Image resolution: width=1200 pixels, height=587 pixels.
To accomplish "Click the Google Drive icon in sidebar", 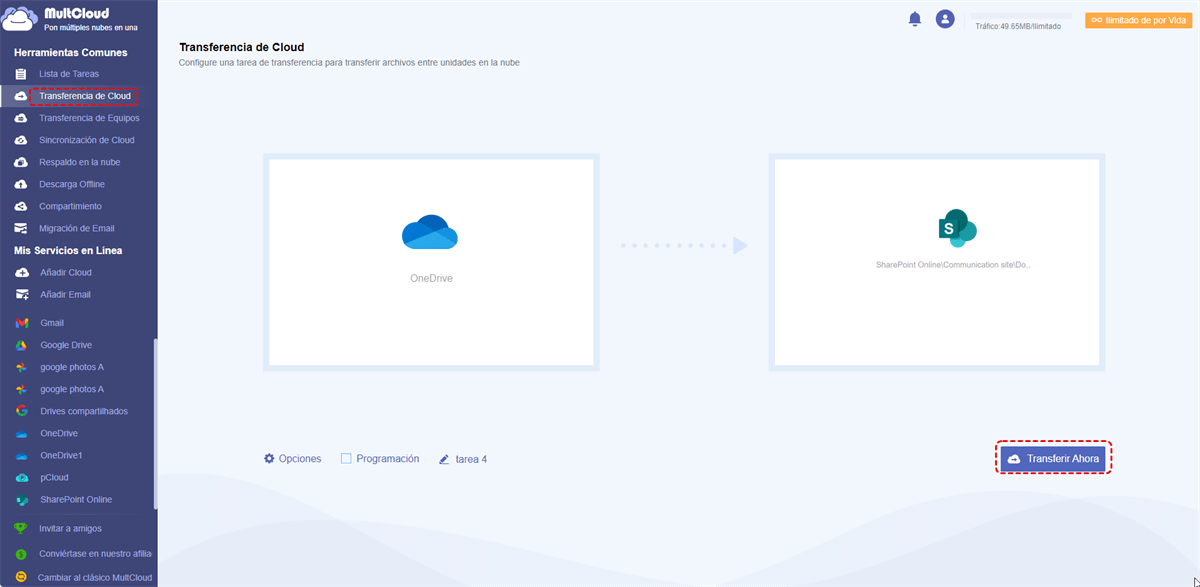I will coord(21,345).
